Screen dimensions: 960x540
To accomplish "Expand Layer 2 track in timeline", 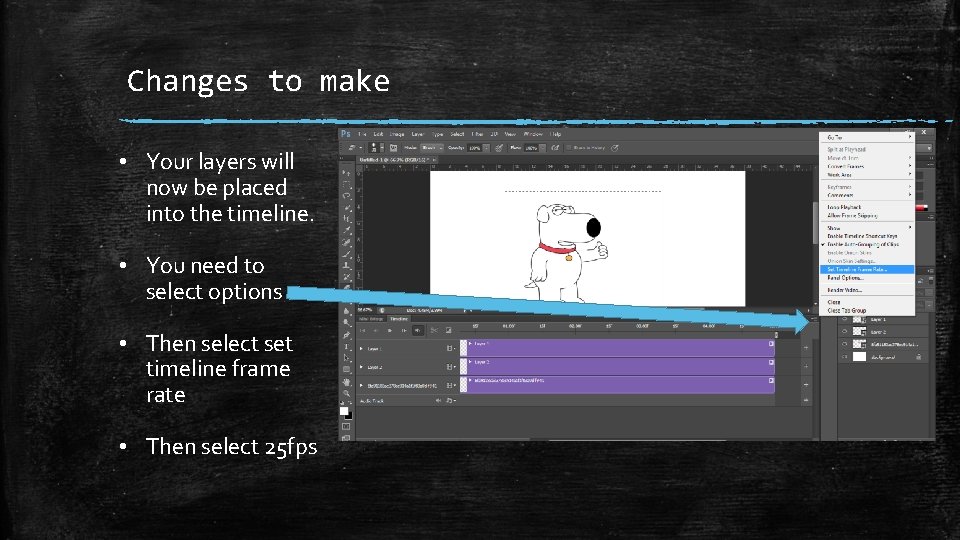I will (x=361, y=367).
